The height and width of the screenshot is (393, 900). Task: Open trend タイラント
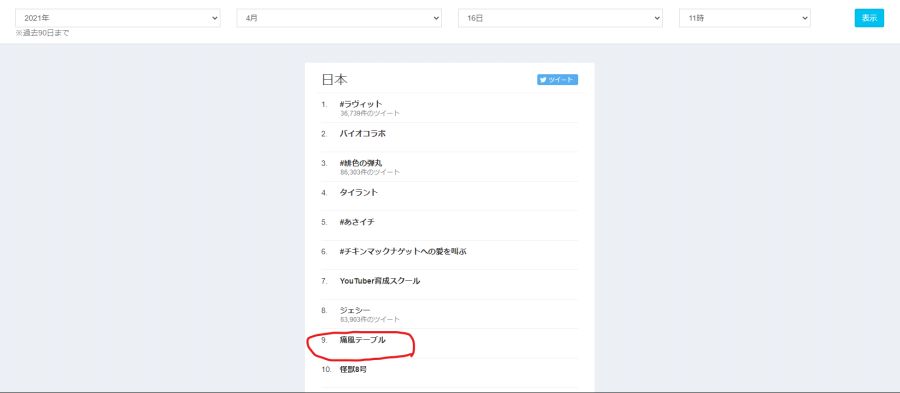click(359, 192)
